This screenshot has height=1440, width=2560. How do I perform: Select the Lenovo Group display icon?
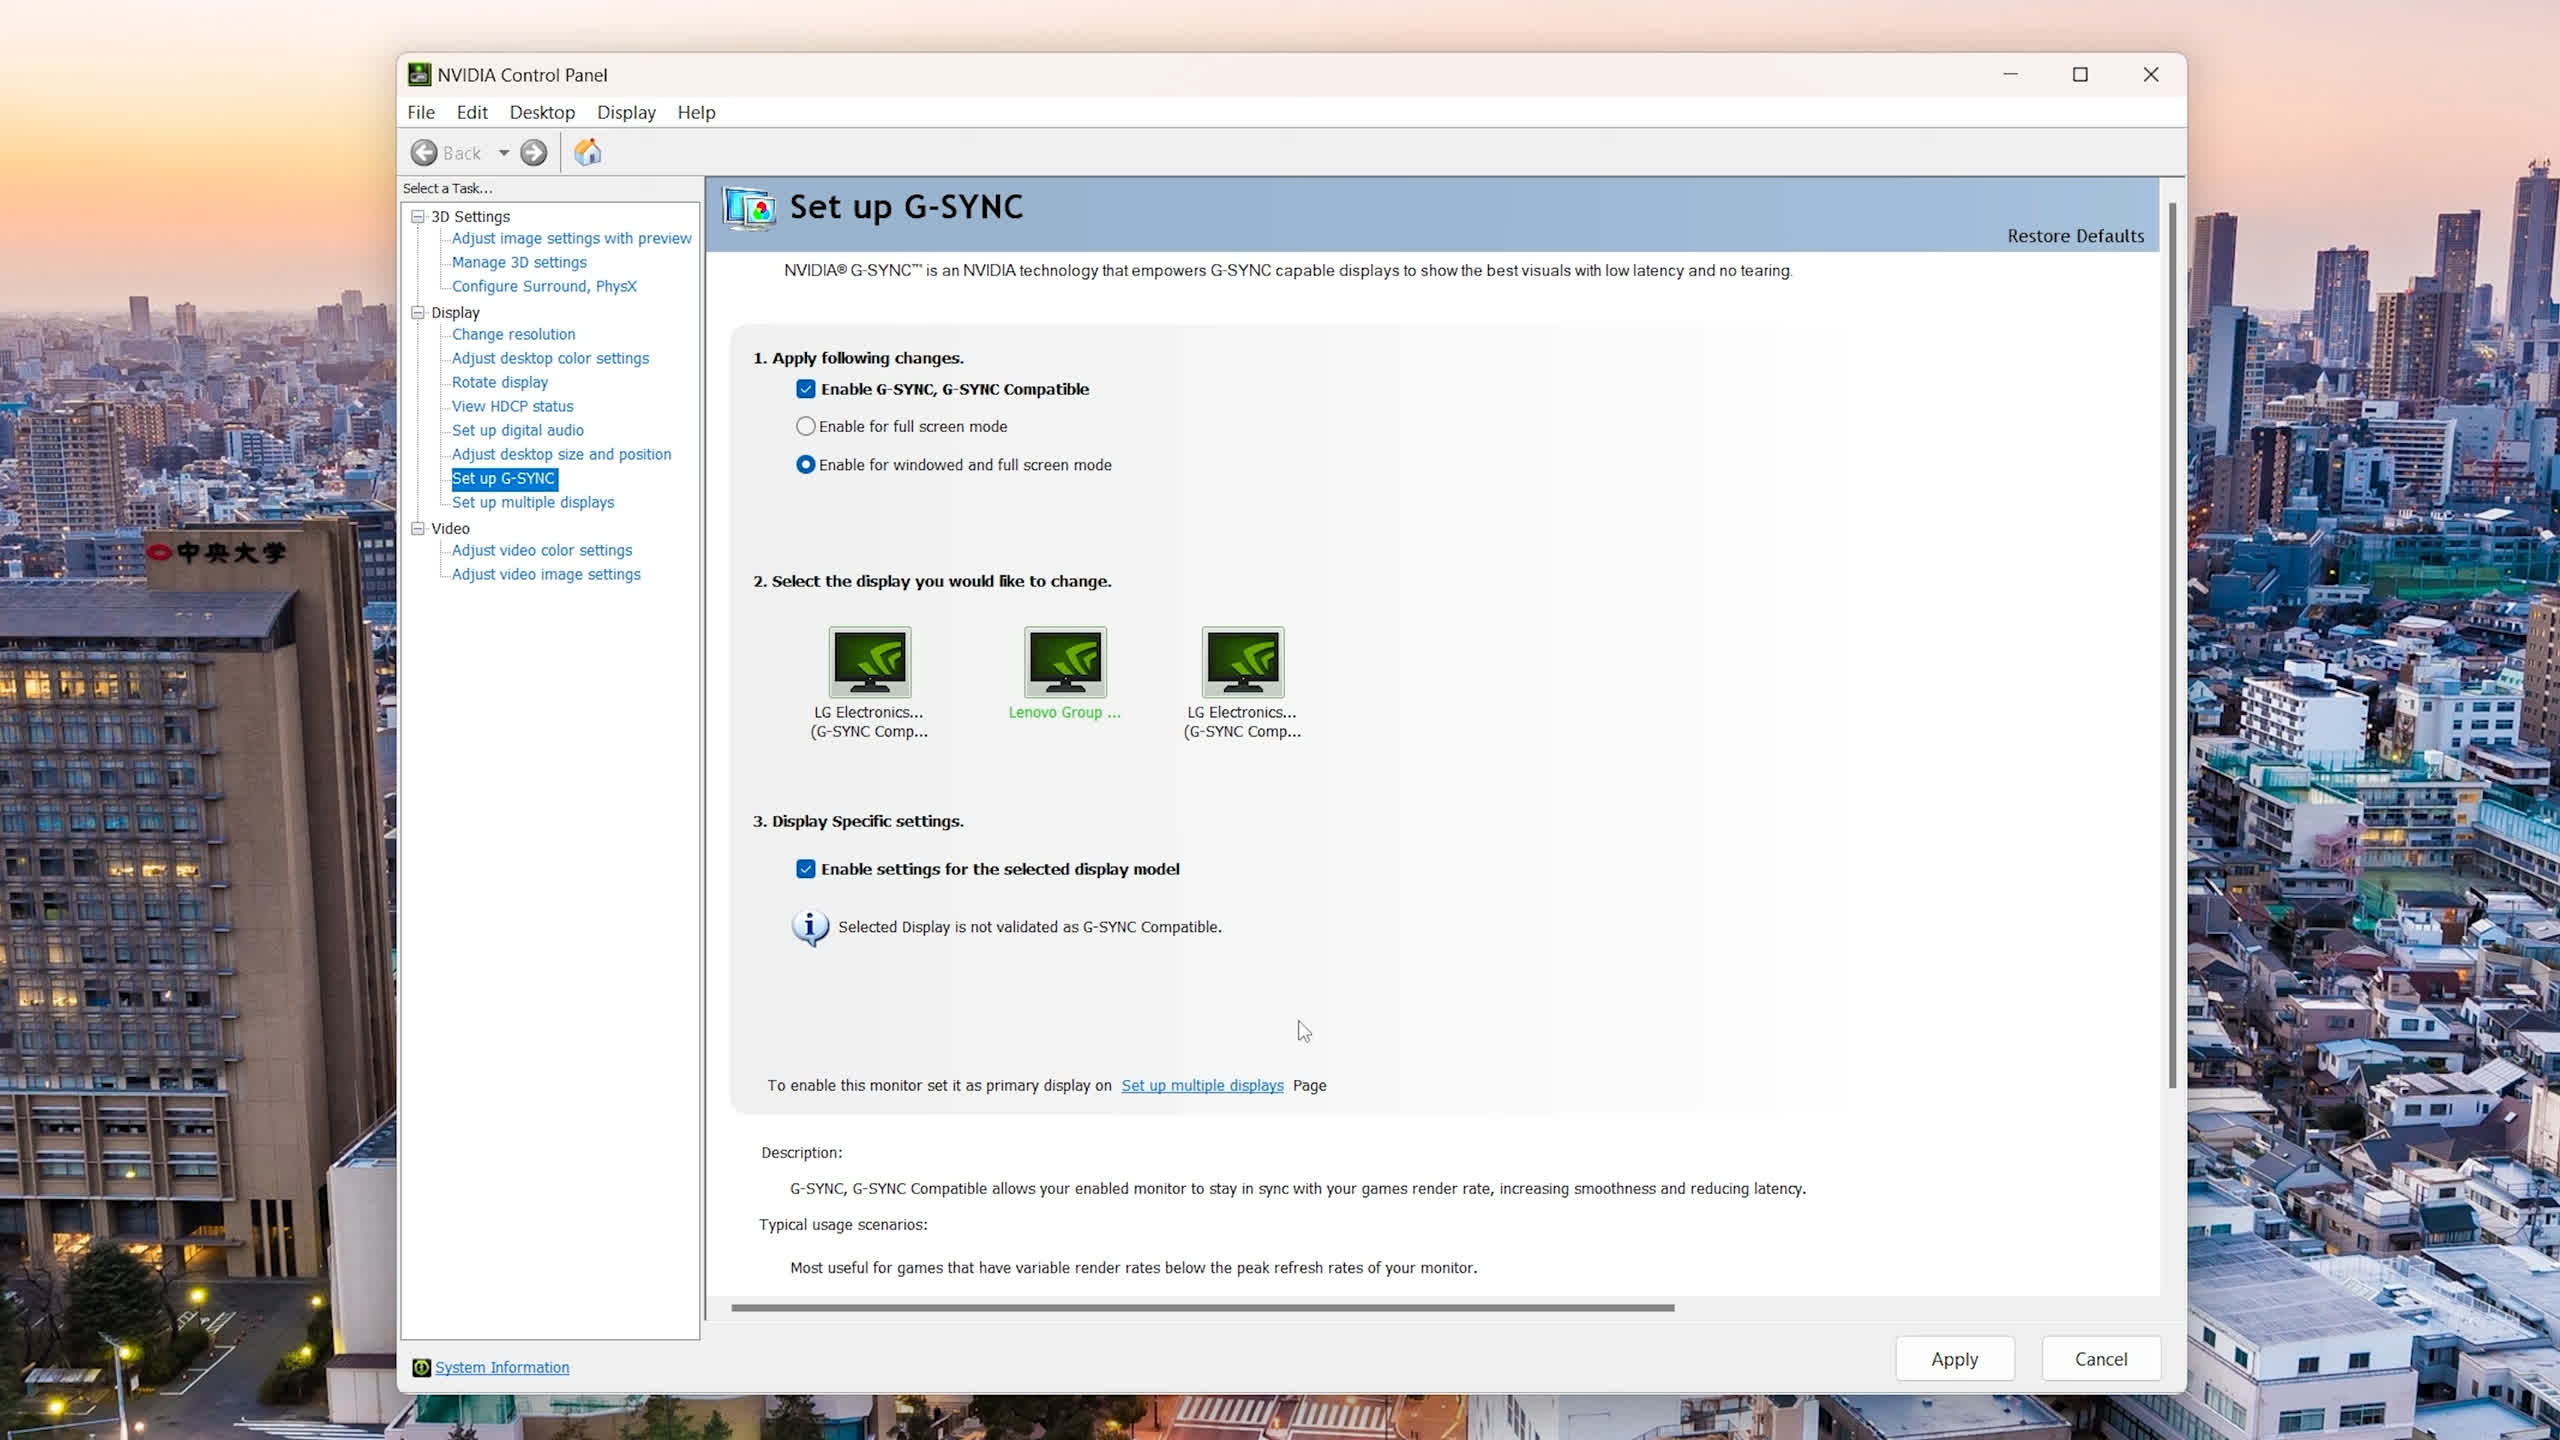click(1065, 661)
